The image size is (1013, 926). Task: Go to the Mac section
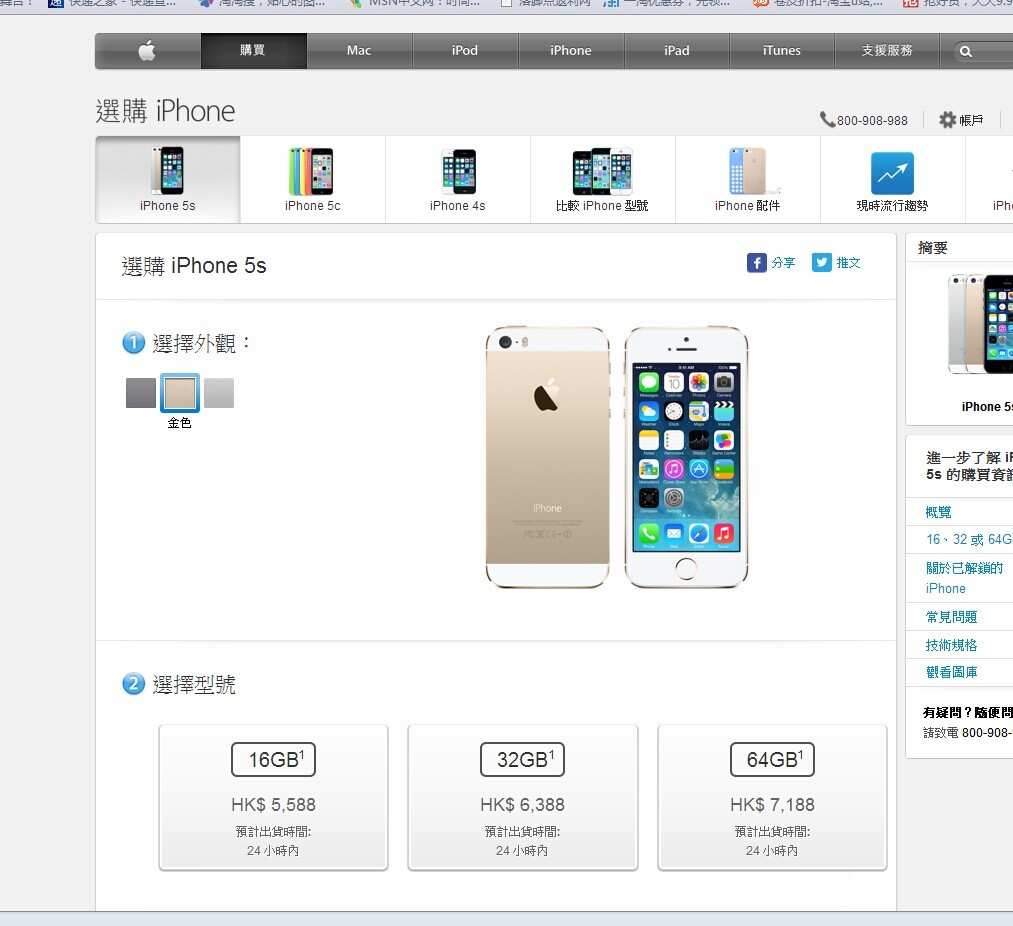coord(359,50)
